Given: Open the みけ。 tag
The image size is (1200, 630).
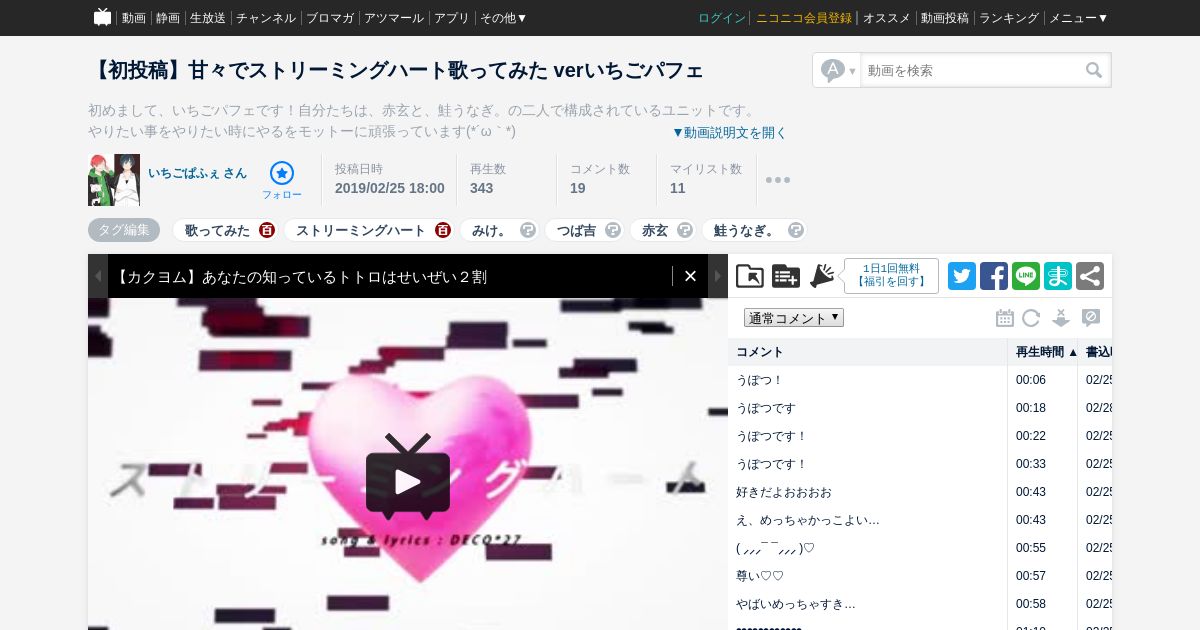Looking at the screenshot, I should pyautogui.click(x=491, y=230).
